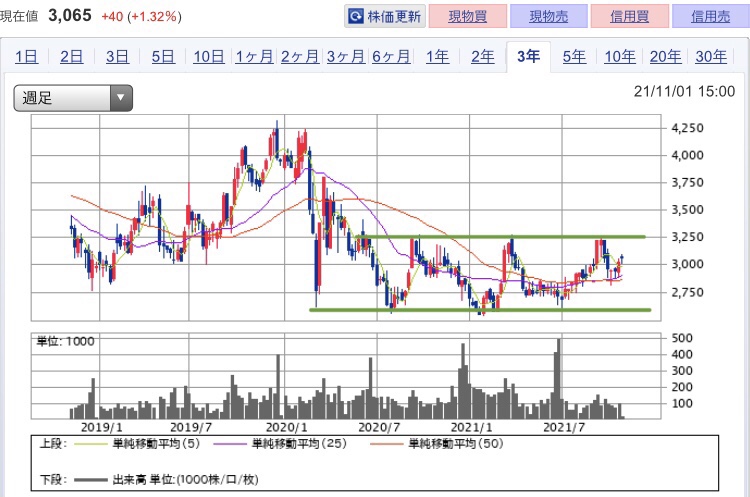Click the 2,750 price axis label
The image size is (750, 497).
[x=687, y=292]
